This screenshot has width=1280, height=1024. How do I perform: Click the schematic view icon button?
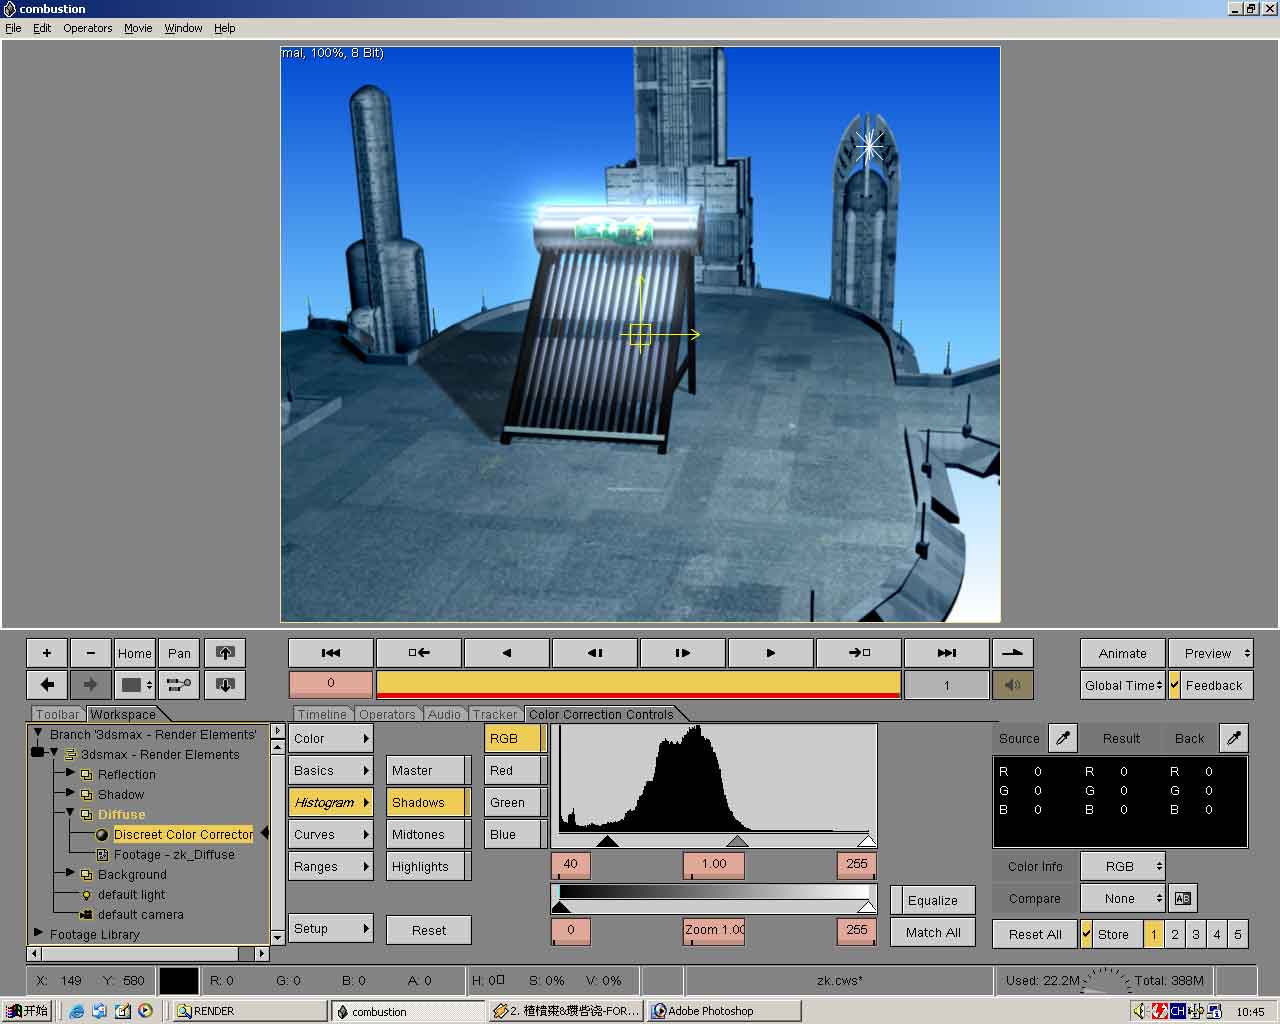pyautogui.click(x=179, y=685)
